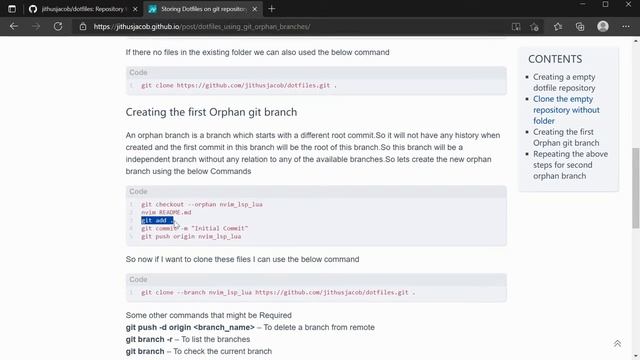Open the tab actions menu icon

pos(12,9)
